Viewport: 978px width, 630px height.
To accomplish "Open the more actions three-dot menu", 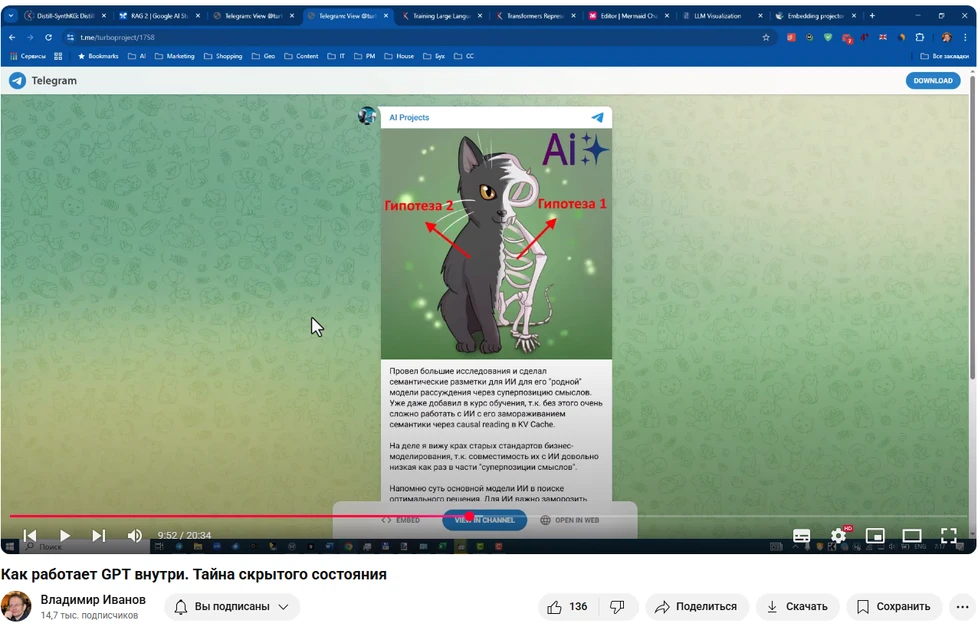I will [962, 607].
